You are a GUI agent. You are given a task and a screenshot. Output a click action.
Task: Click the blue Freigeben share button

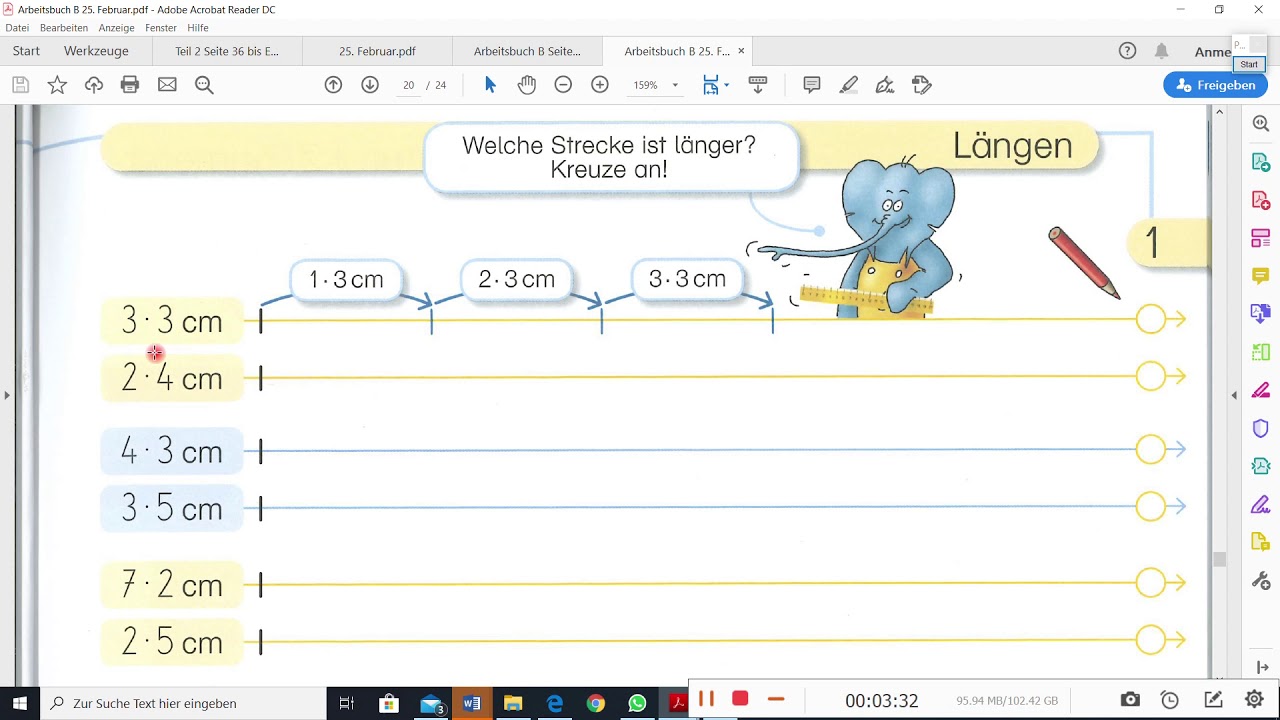(x=1215, y=85)
